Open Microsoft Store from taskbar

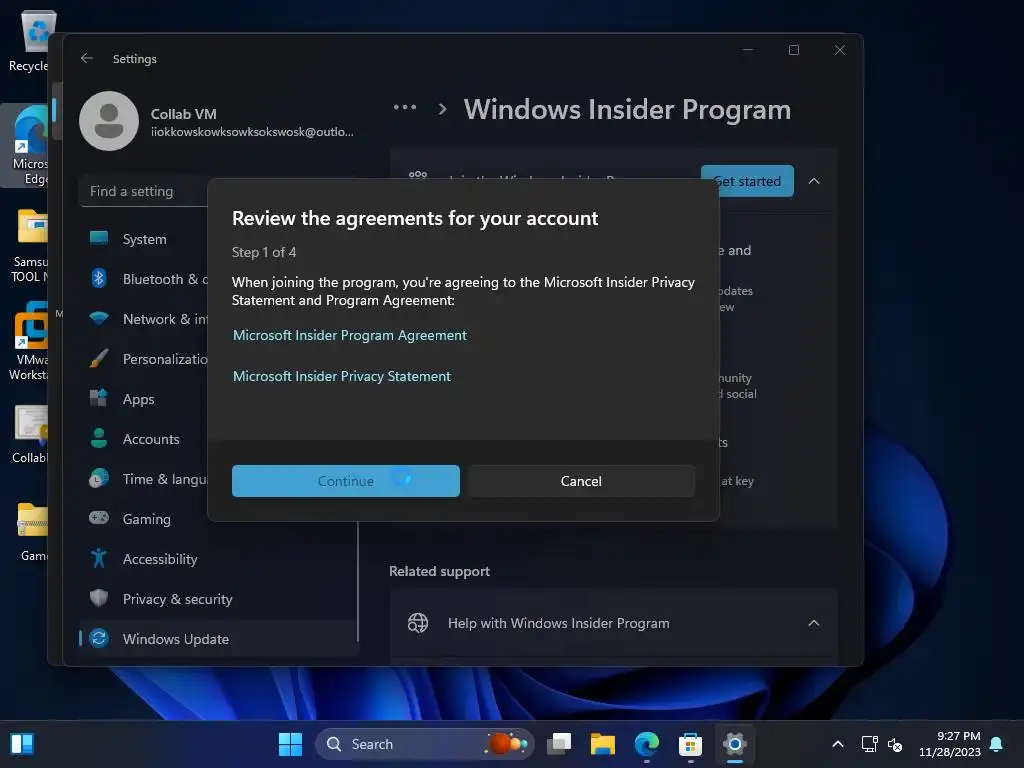coord(690,744)
